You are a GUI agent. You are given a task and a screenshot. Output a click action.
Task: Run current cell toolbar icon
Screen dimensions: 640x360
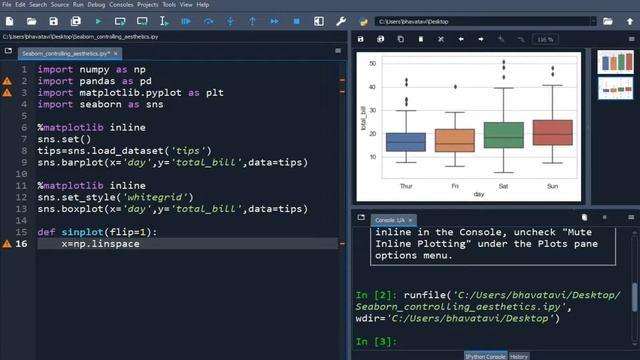(x=120, y=21)
